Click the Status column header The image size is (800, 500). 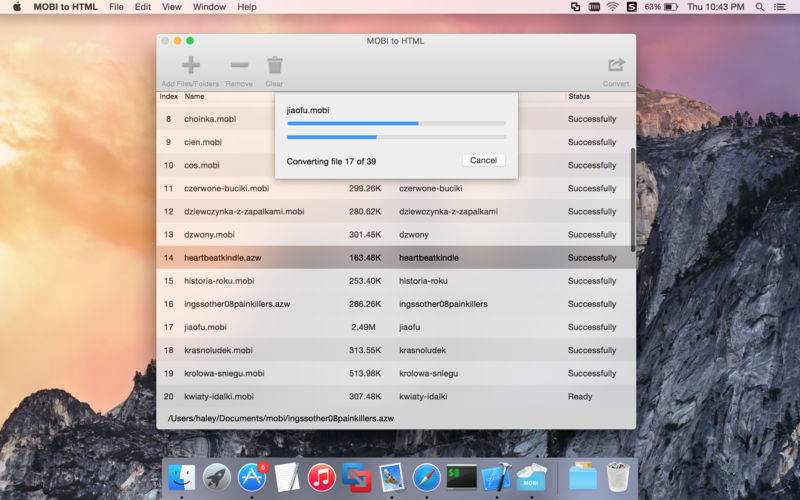tap(579, 96)
